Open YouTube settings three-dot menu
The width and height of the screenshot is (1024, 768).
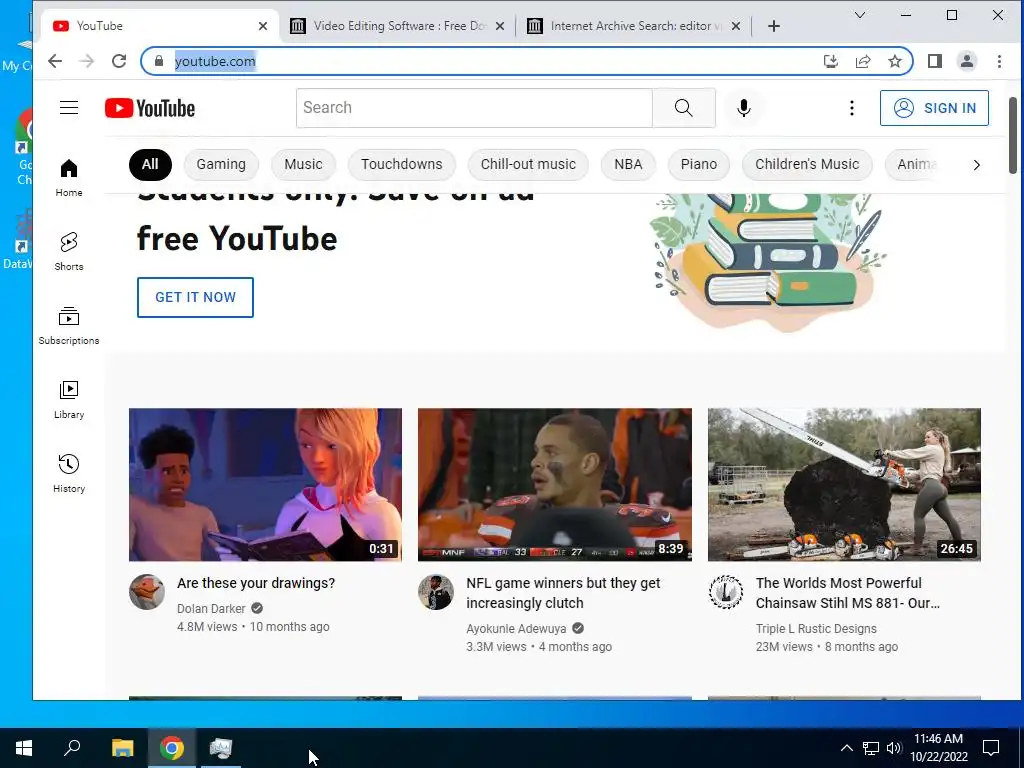click(x=852, y=108)
